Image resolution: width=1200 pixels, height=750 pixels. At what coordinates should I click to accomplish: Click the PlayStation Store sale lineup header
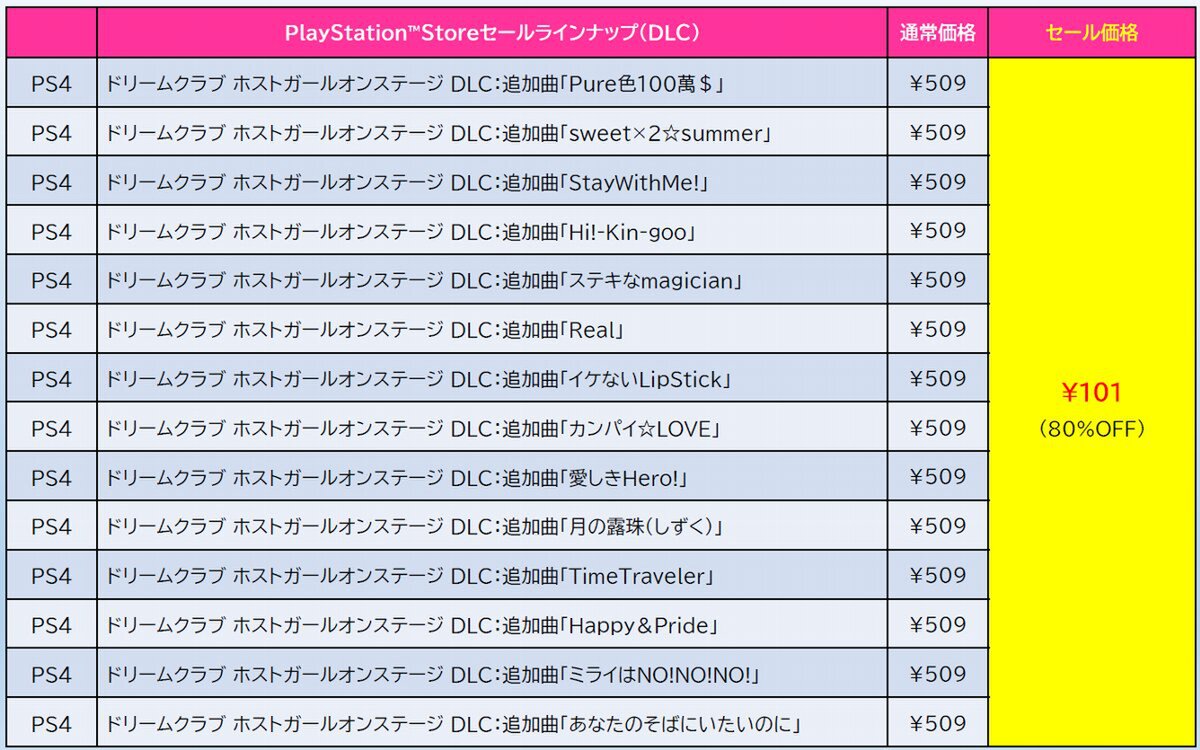click(491, 33)
